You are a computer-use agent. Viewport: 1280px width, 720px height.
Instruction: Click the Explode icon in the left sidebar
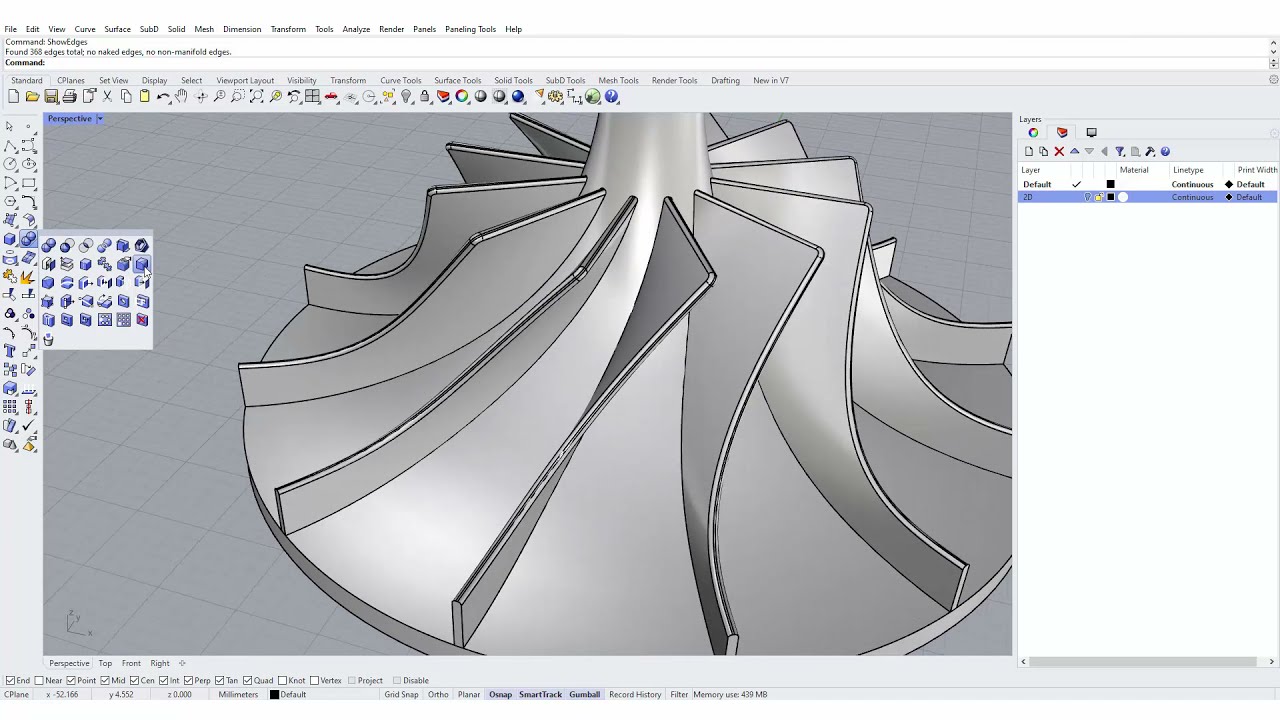click(x=28, y=277)
